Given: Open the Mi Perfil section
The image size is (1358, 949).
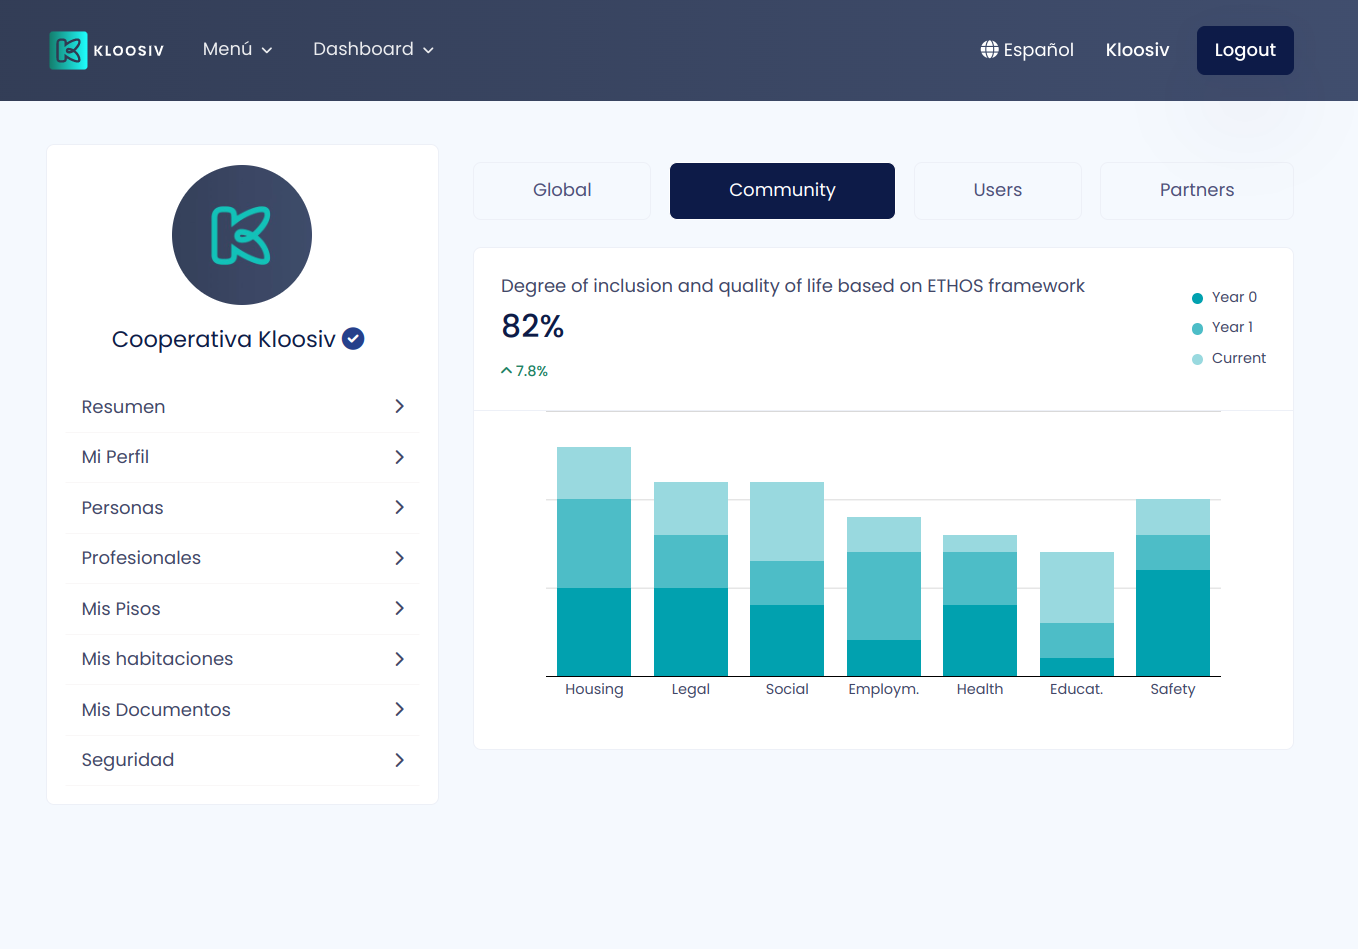Looking at the screenshot, I should 242,457.
